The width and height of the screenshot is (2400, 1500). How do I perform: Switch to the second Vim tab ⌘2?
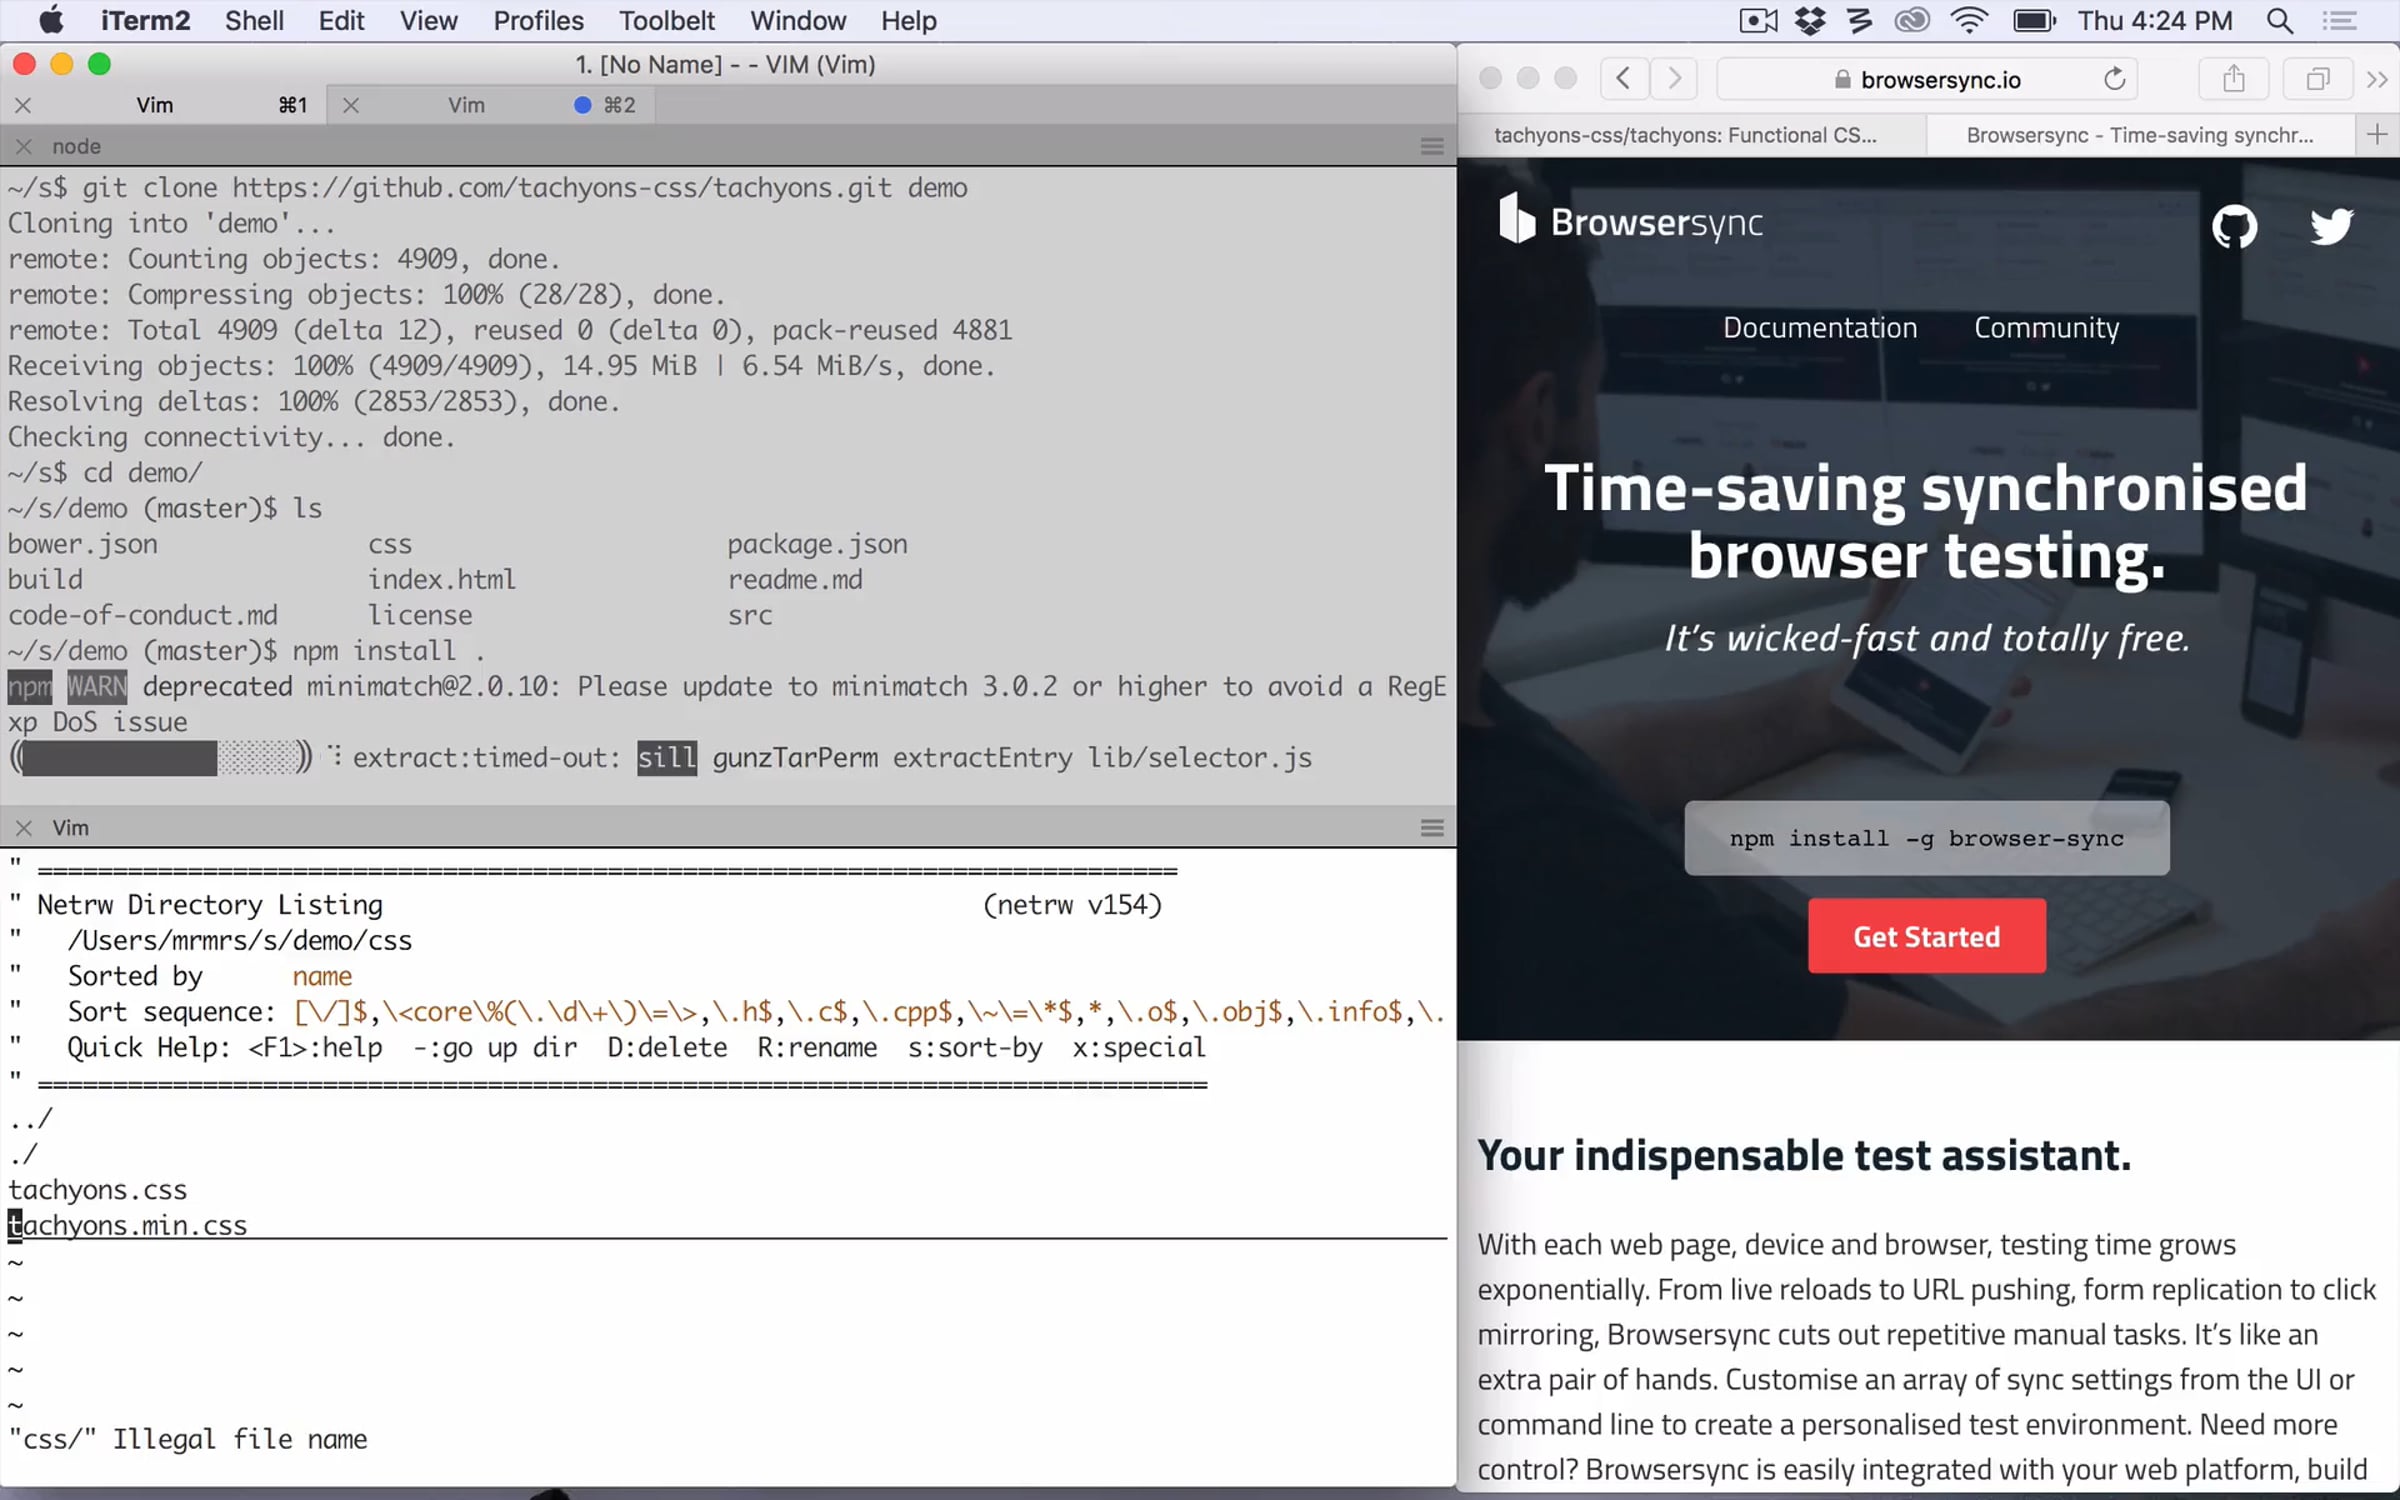pyautogui.click(x=492, y=105)
